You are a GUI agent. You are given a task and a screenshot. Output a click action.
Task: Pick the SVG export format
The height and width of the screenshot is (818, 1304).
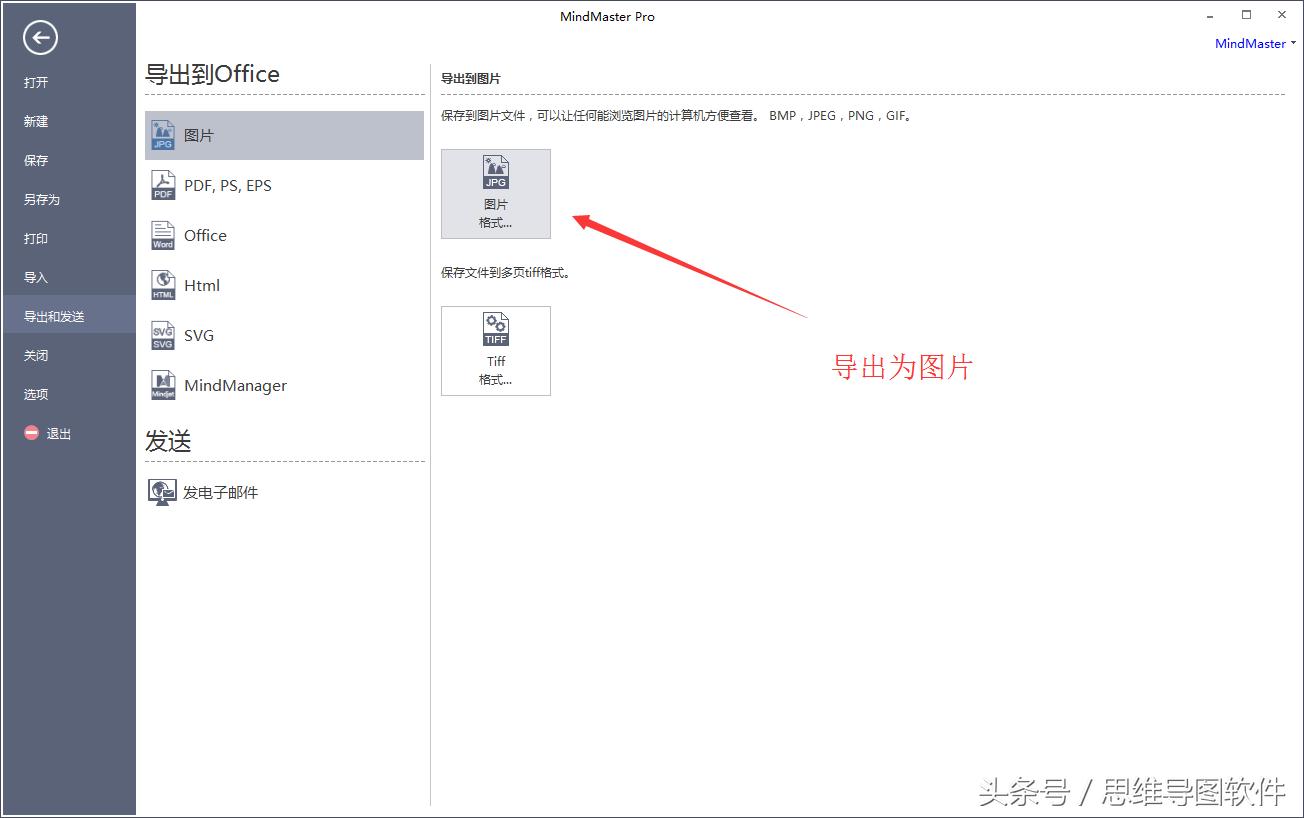(x=196, y=335)
